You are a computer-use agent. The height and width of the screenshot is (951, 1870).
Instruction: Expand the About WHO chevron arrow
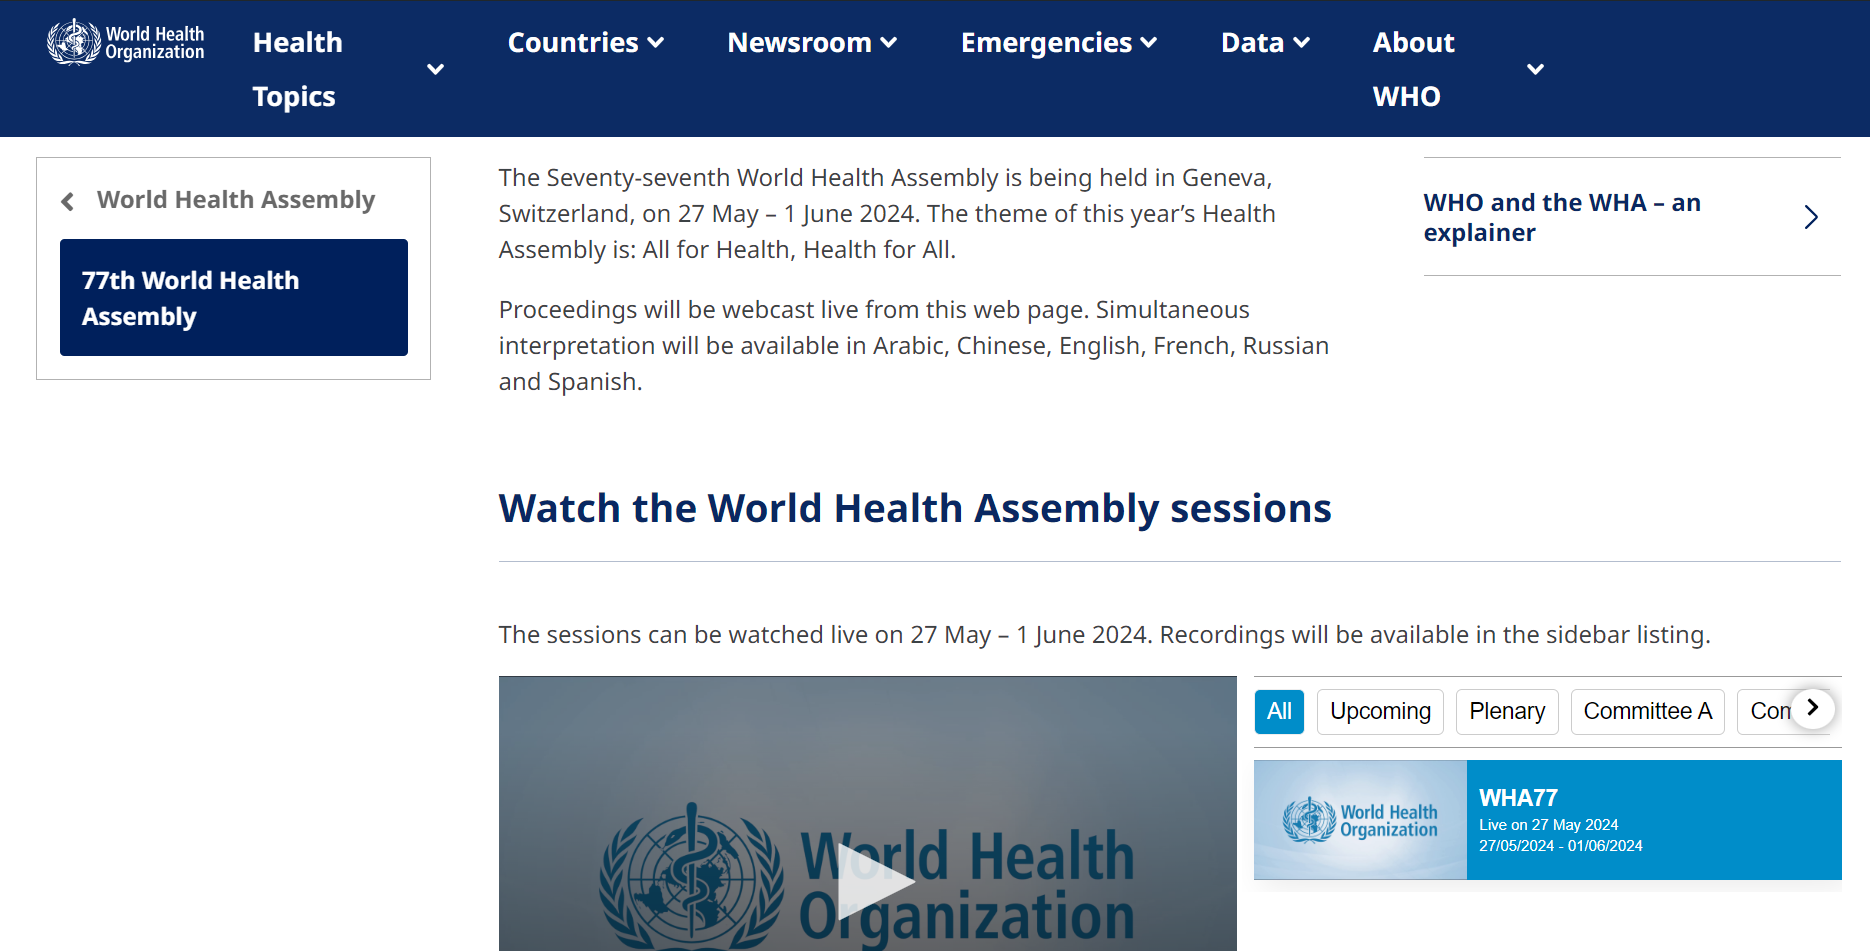[1535, 69]
